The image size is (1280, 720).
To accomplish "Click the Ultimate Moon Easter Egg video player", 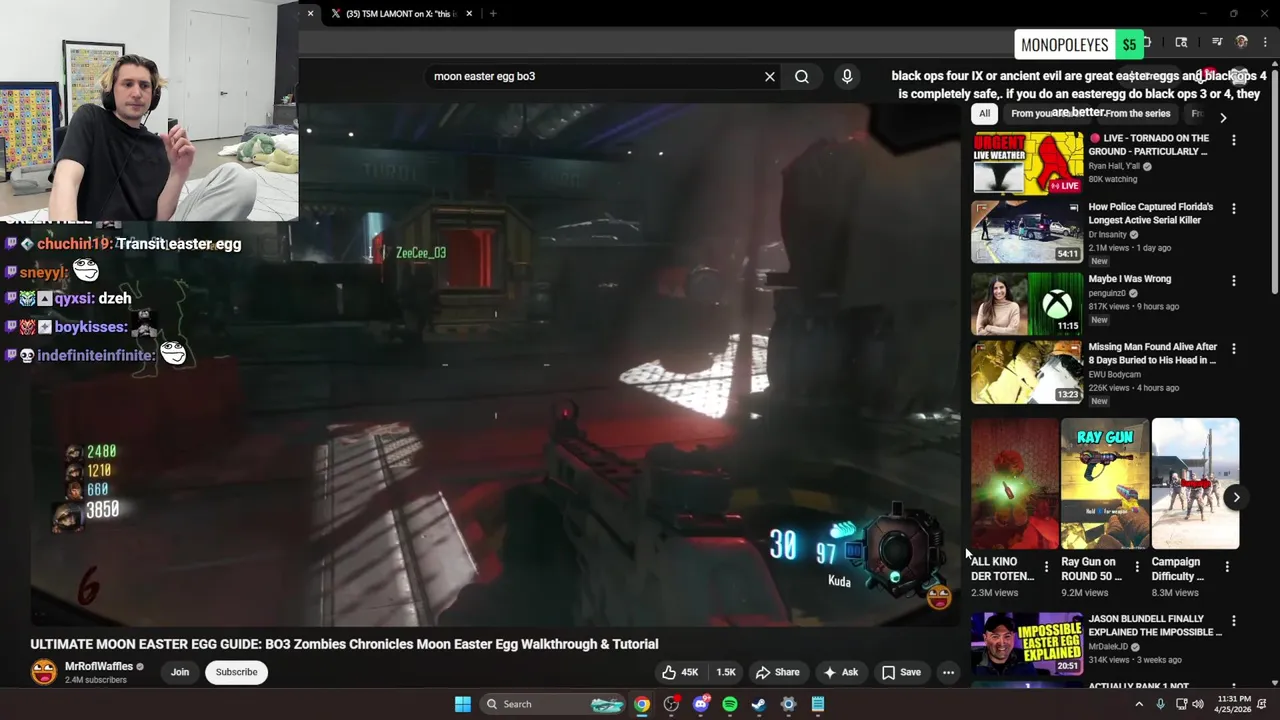I will click(495, 365).
